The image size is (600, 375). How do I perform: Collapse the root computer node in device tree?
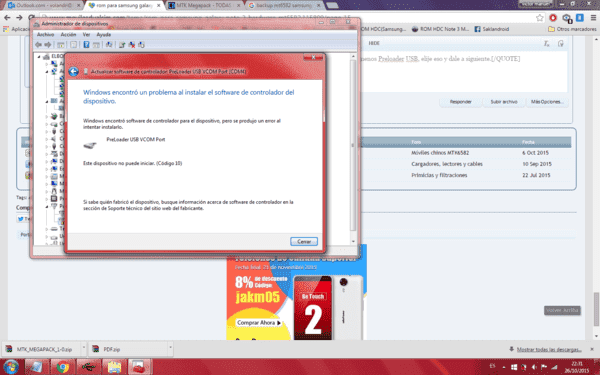pyautogui.click(x=39, y=56)
